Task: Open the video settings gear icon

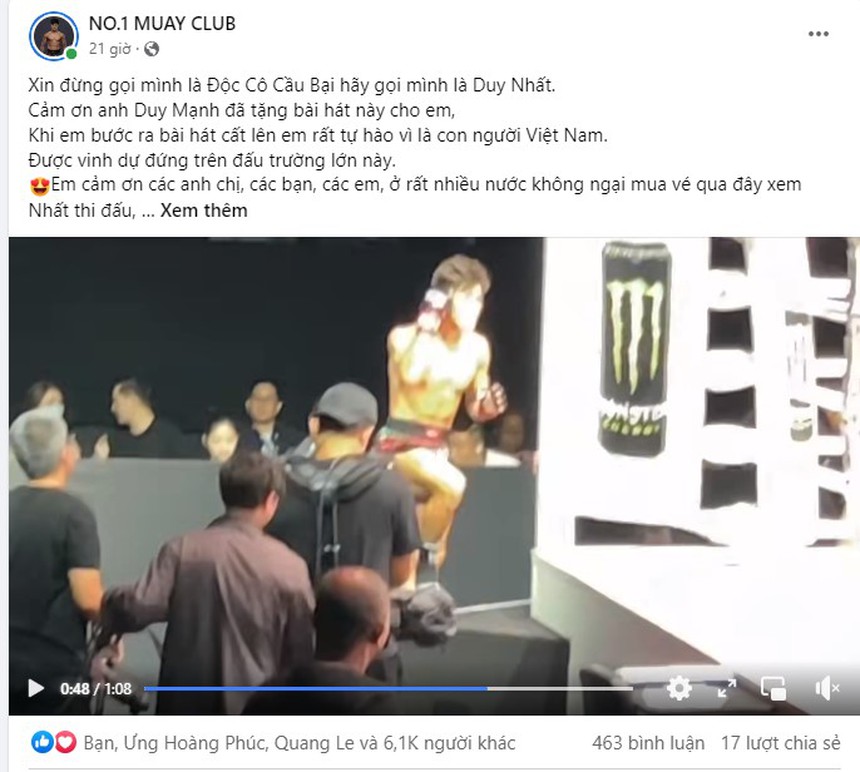Action: (679, 688)
